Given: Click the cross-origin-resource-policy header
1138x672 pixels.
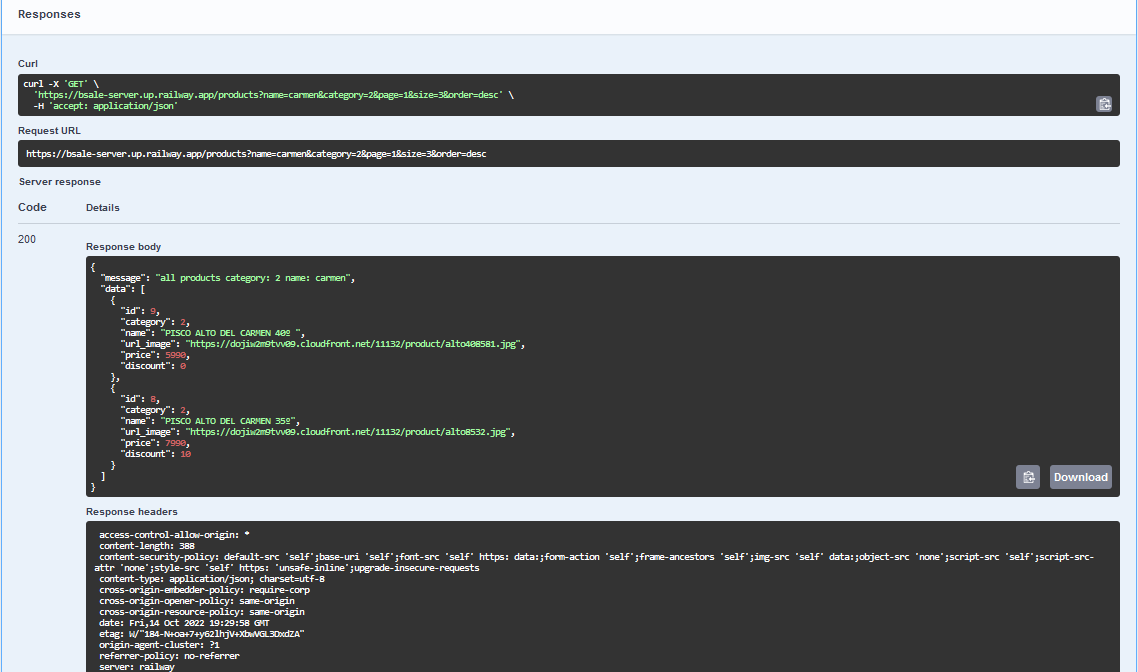Looking at the screenshot, I should tap(202, 612).
